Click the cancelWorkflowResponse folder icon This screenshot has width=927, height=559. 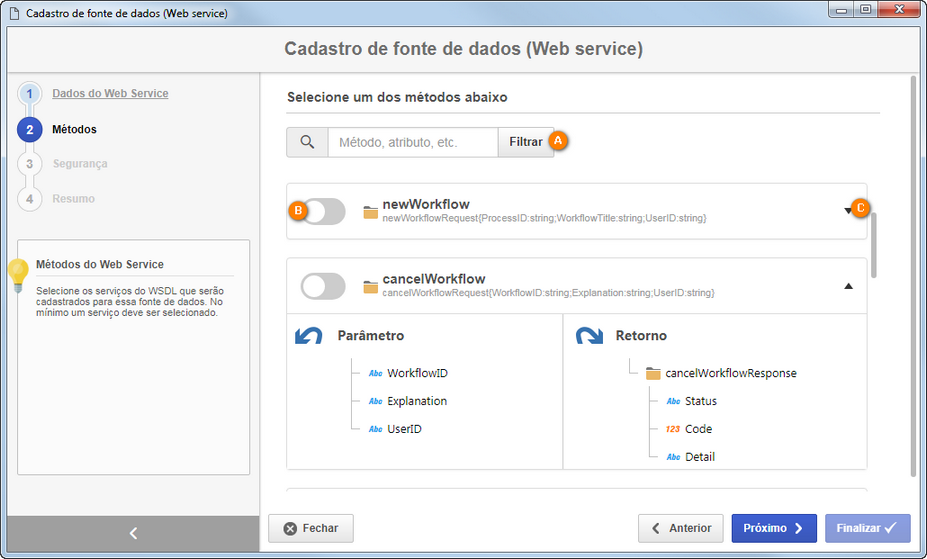(653, 373)
